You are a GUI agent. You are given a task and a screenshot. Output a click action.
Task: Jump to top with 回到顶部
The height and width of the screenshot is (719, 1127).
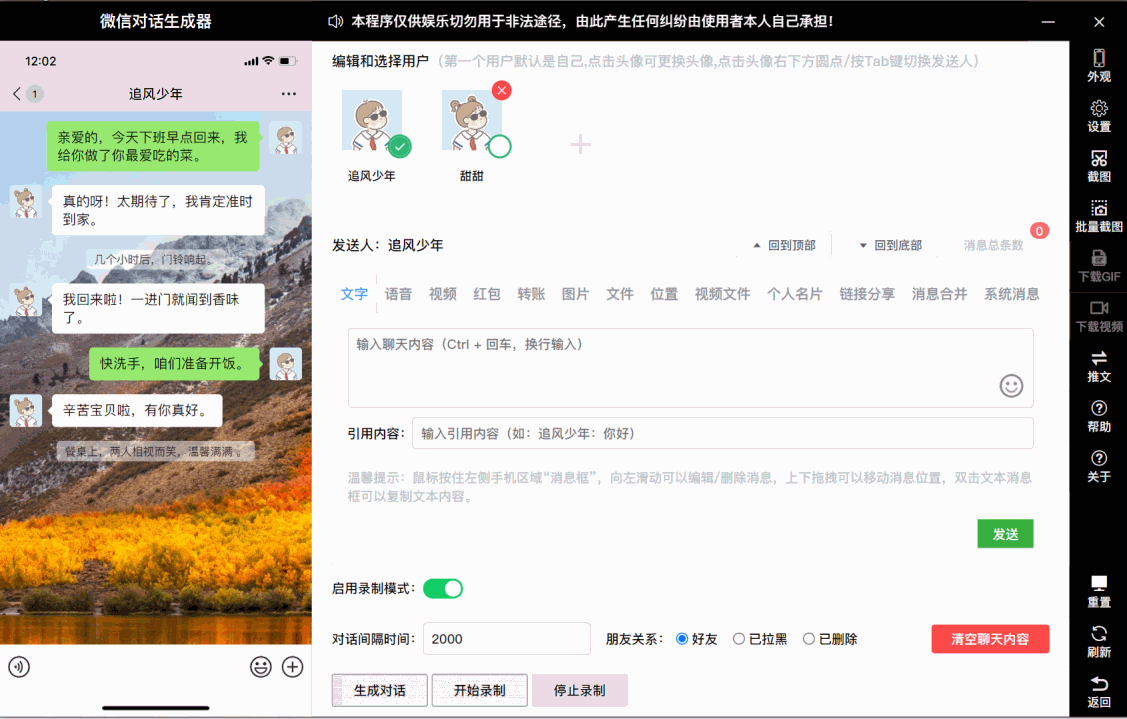[x=784, y=246]
